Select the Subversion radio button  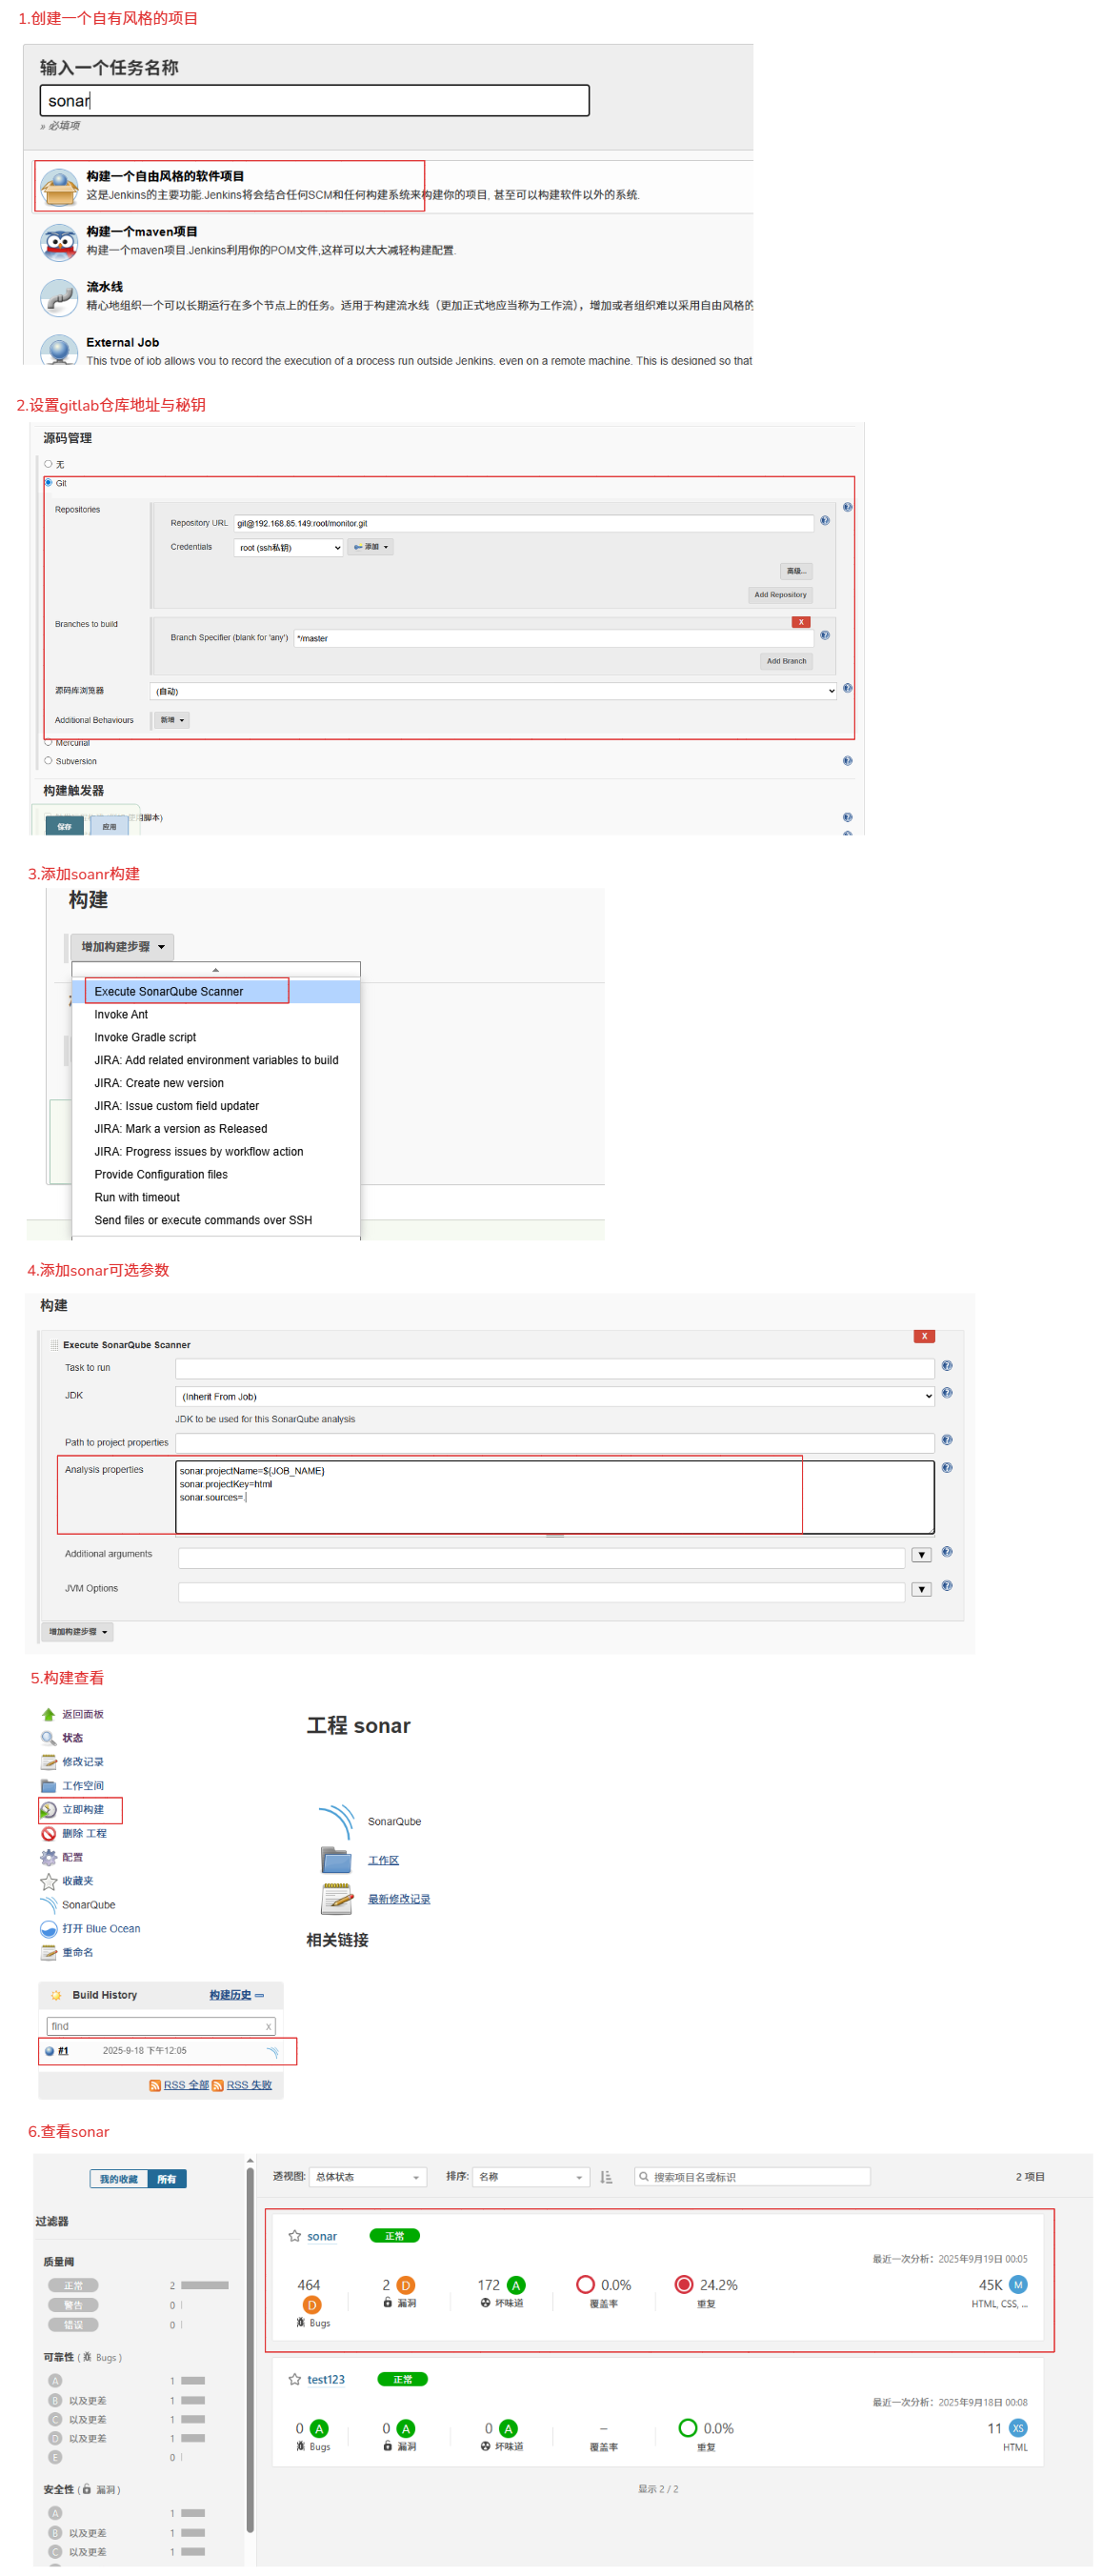coord(48,761)
